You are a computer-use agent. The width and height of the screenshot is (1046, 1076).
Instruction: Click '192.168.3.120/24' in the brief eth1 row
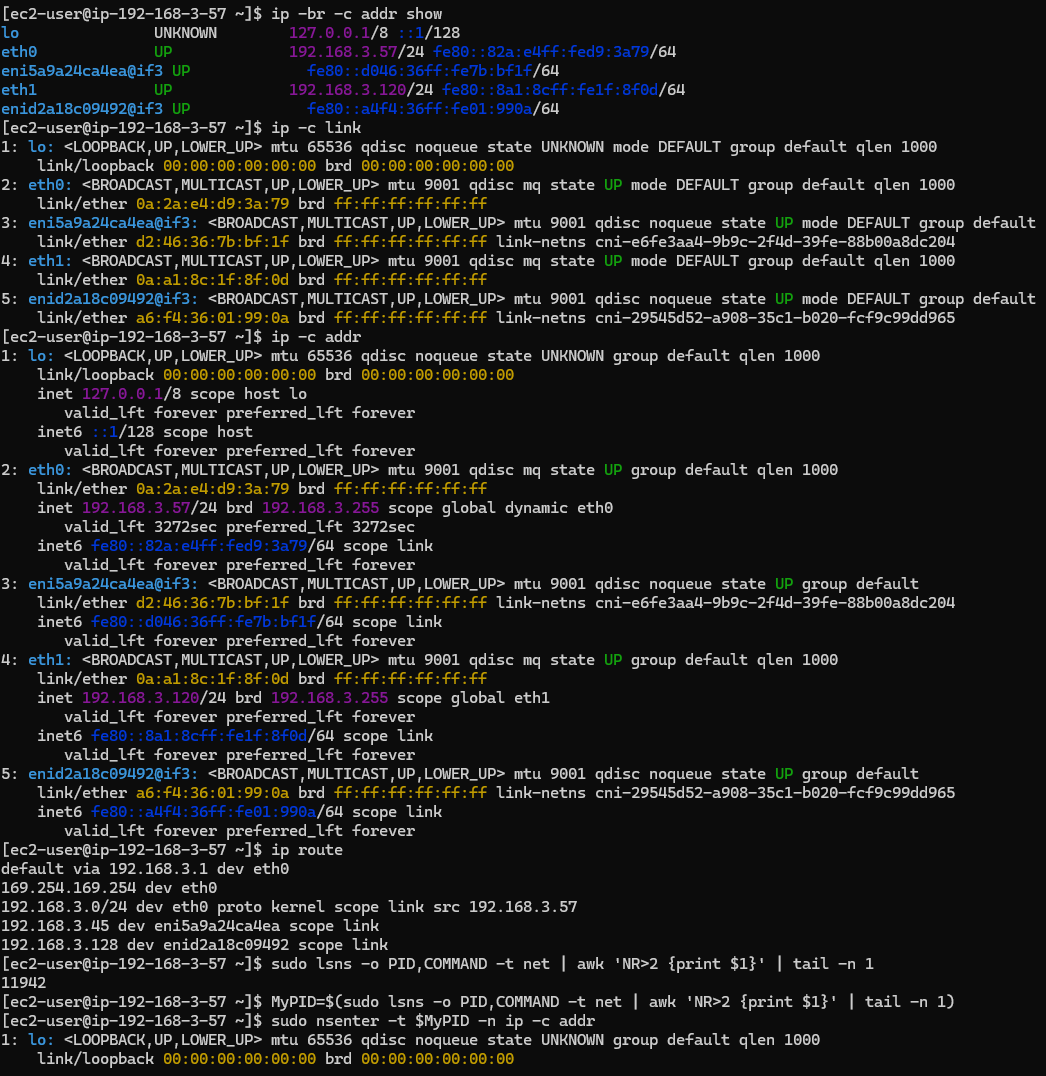pyautogui.click(x=361, y=90)
